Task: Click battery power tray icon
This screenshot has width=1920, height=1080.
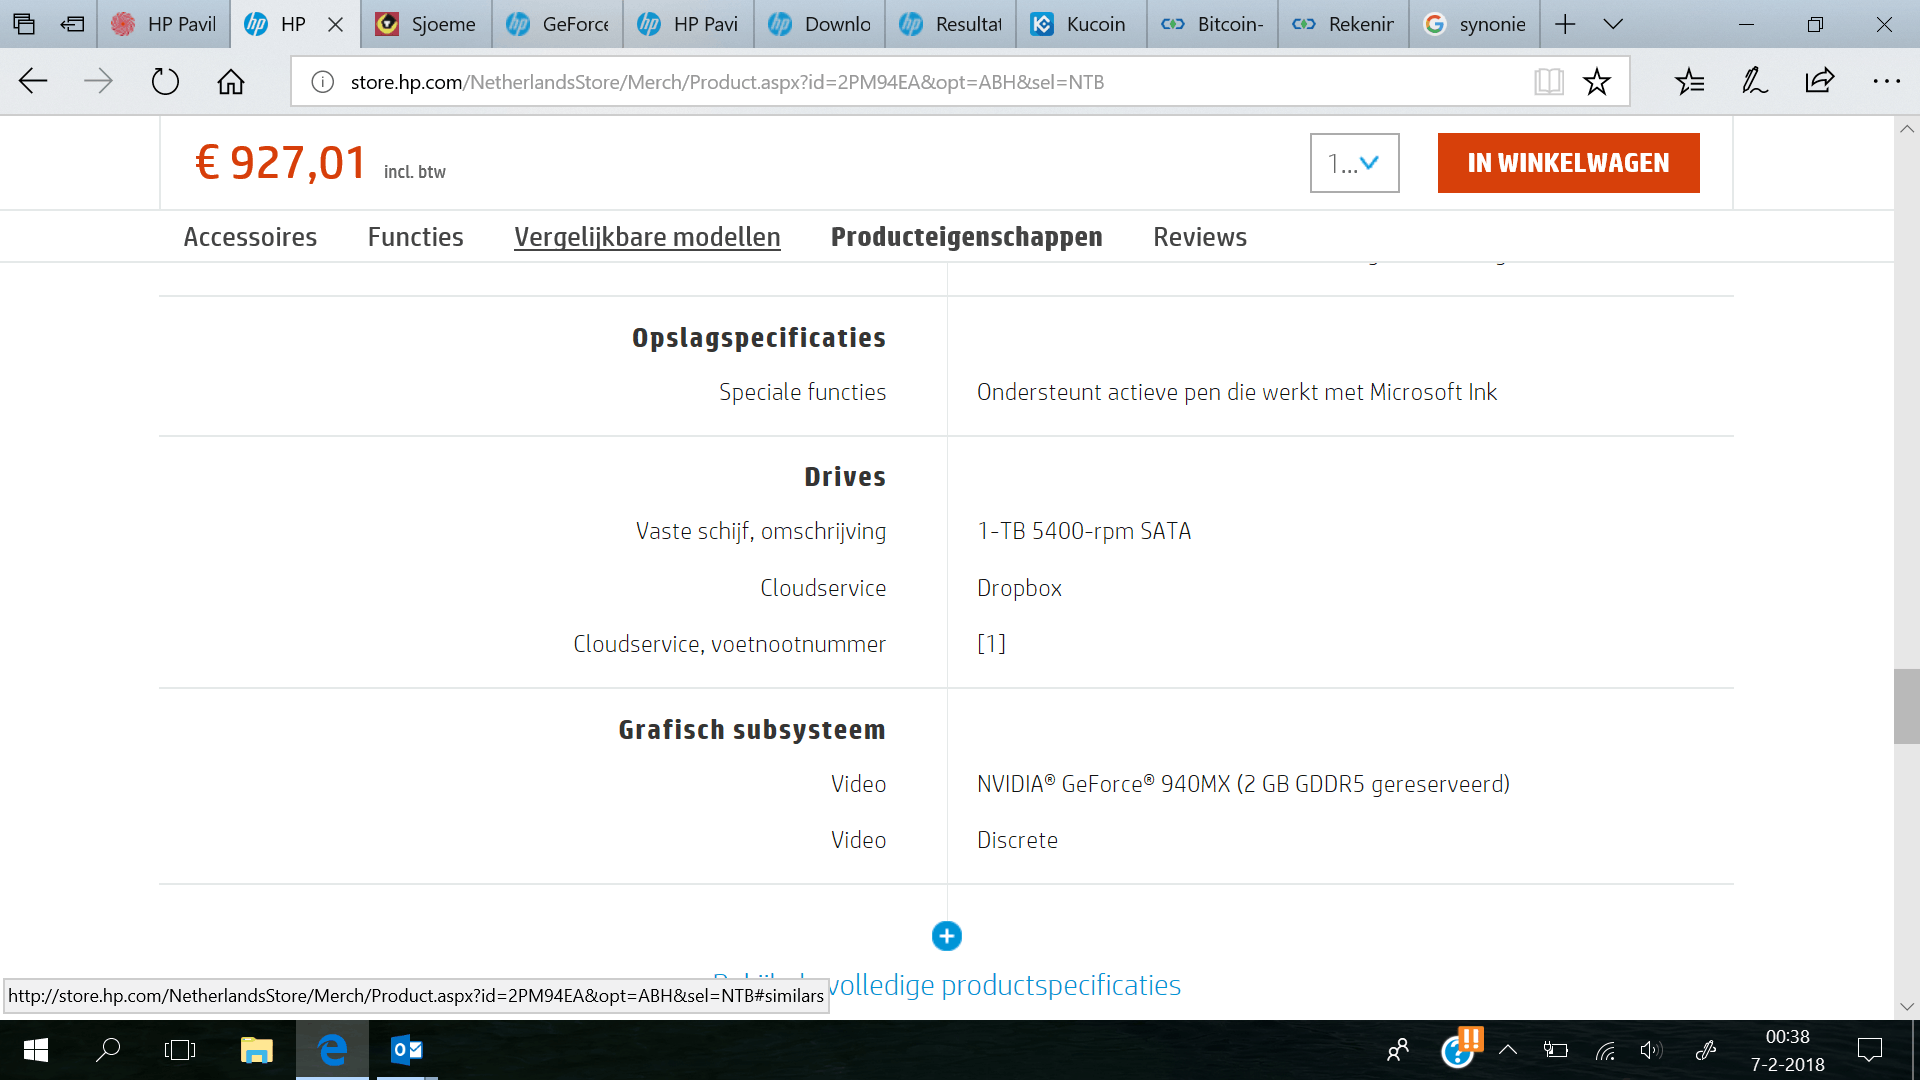Action: (1555, 1050)
